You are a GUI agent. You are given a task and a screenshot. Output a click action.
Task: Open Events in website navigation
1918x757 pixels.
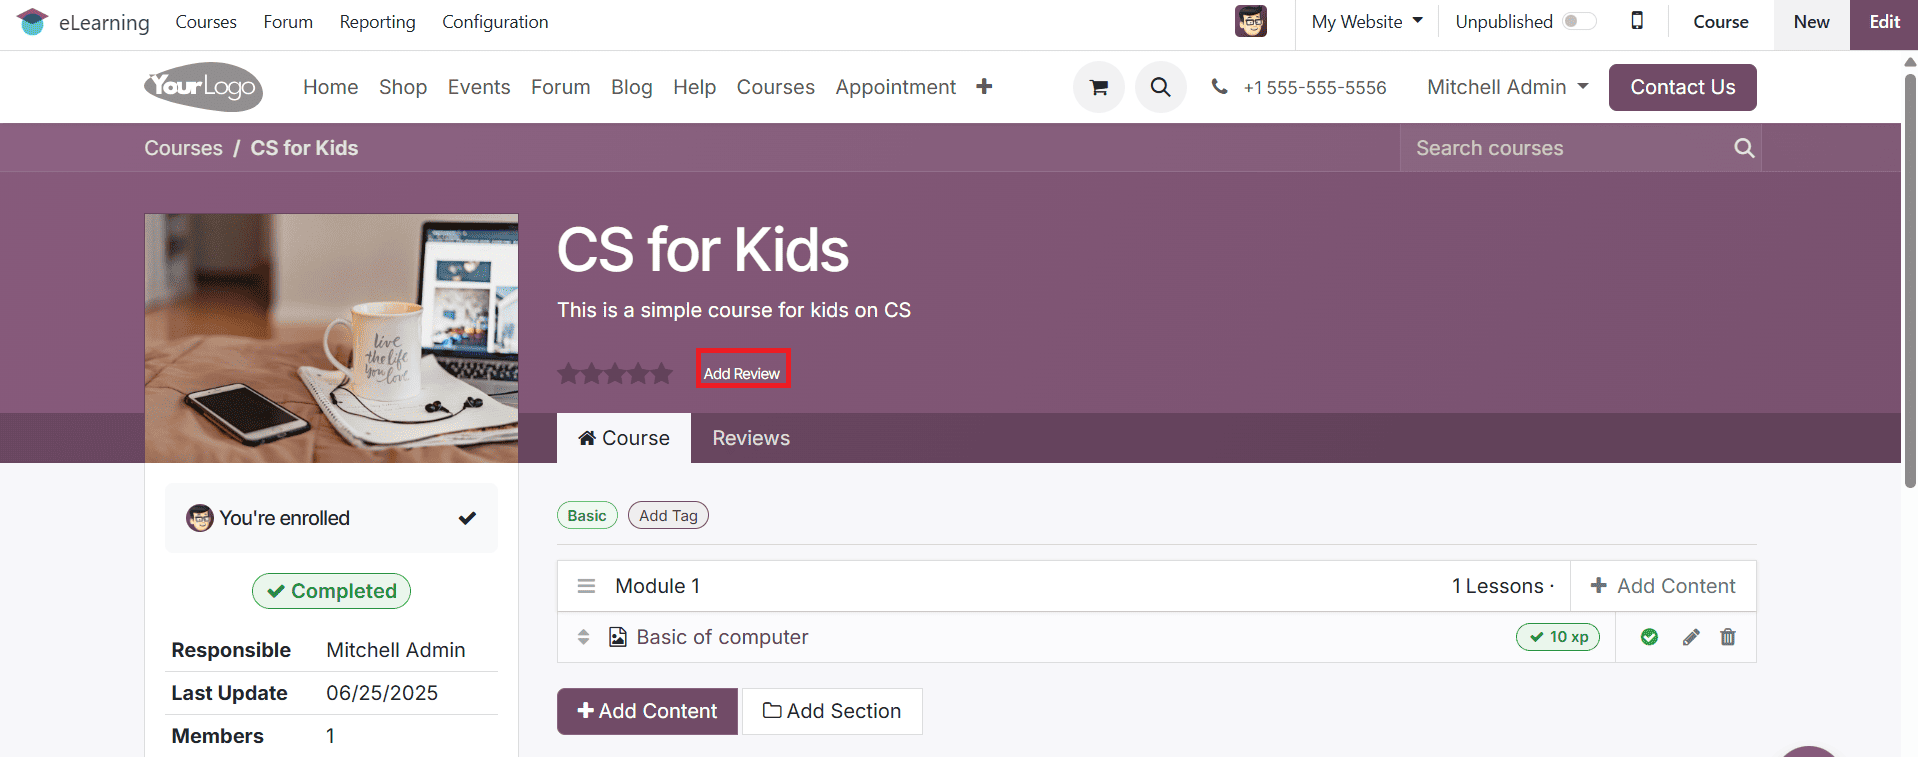point(479,87)
